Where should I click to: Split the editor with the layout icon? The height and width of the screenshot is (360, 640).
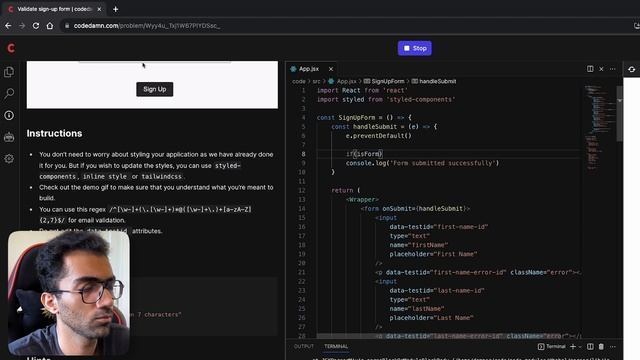(x=590, y=69)
